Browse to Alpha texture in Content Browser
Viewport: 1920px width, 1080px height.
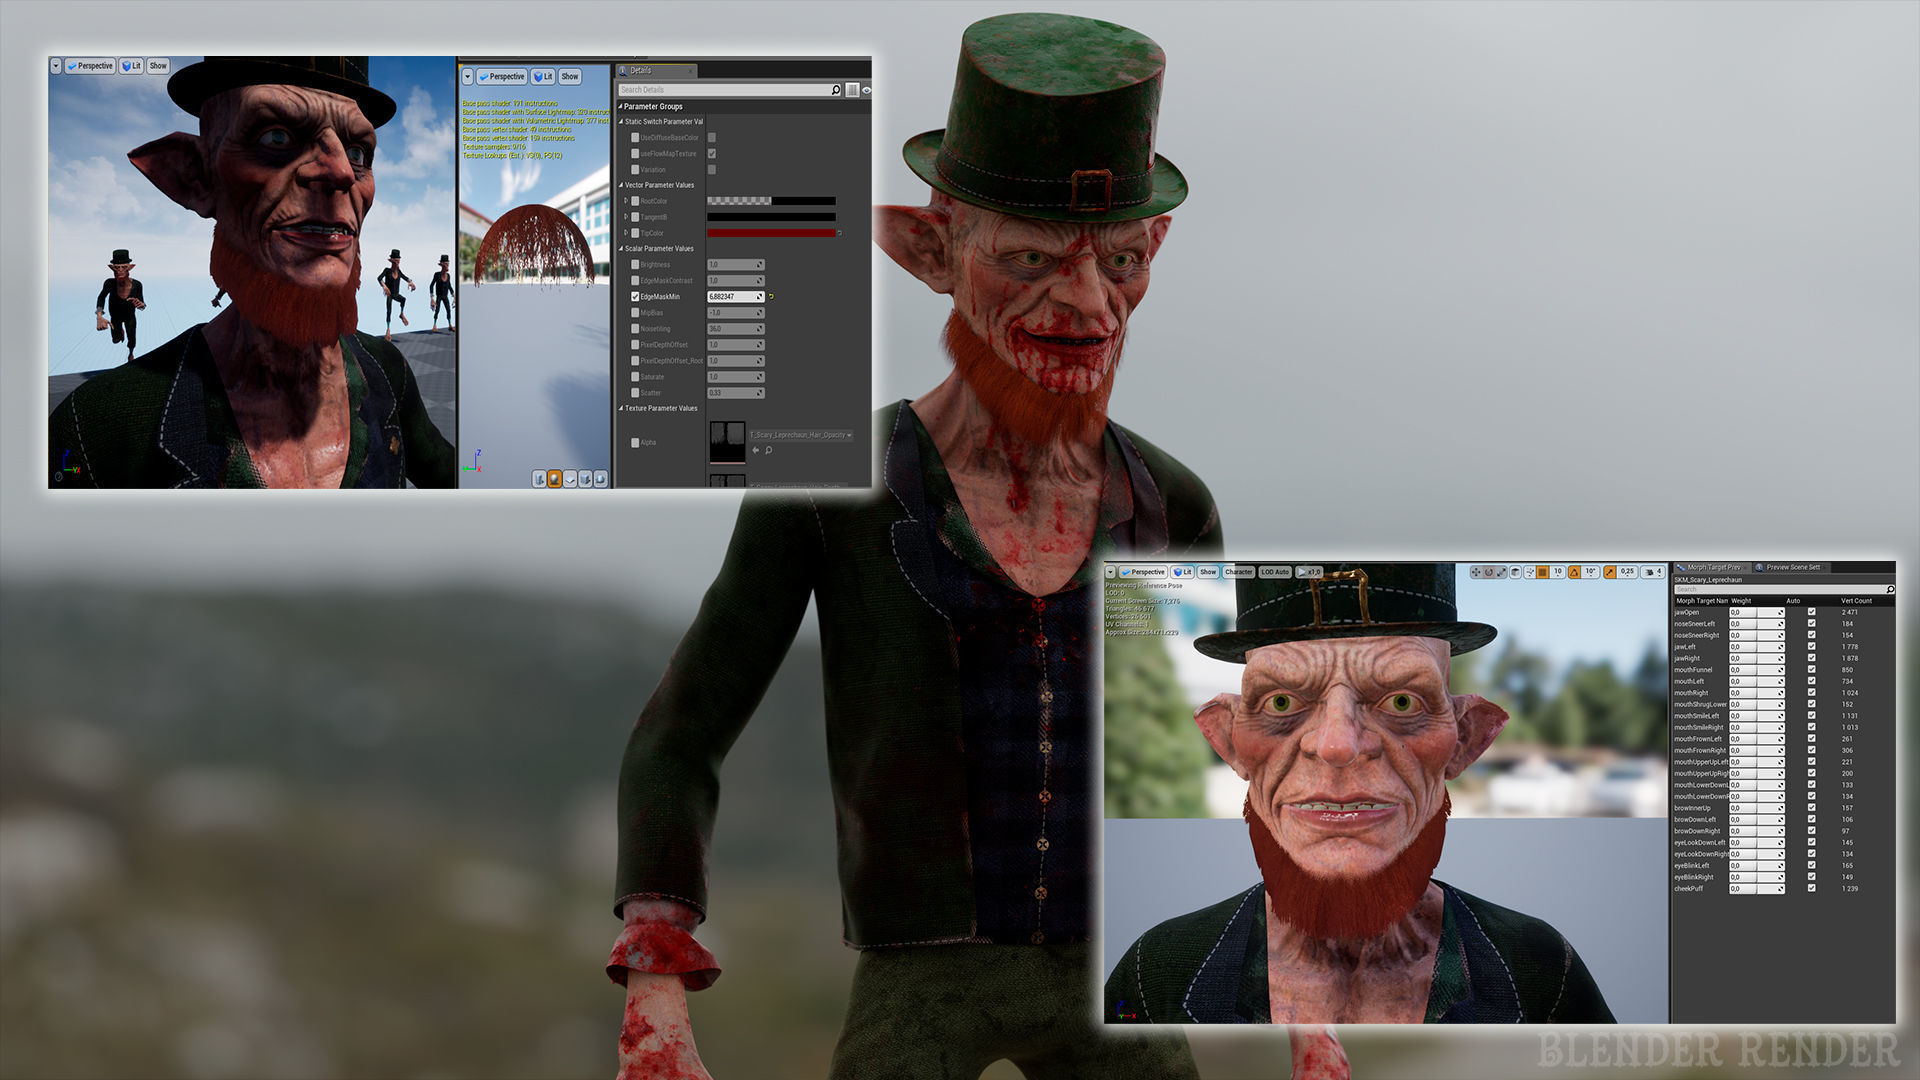(768, 450)
